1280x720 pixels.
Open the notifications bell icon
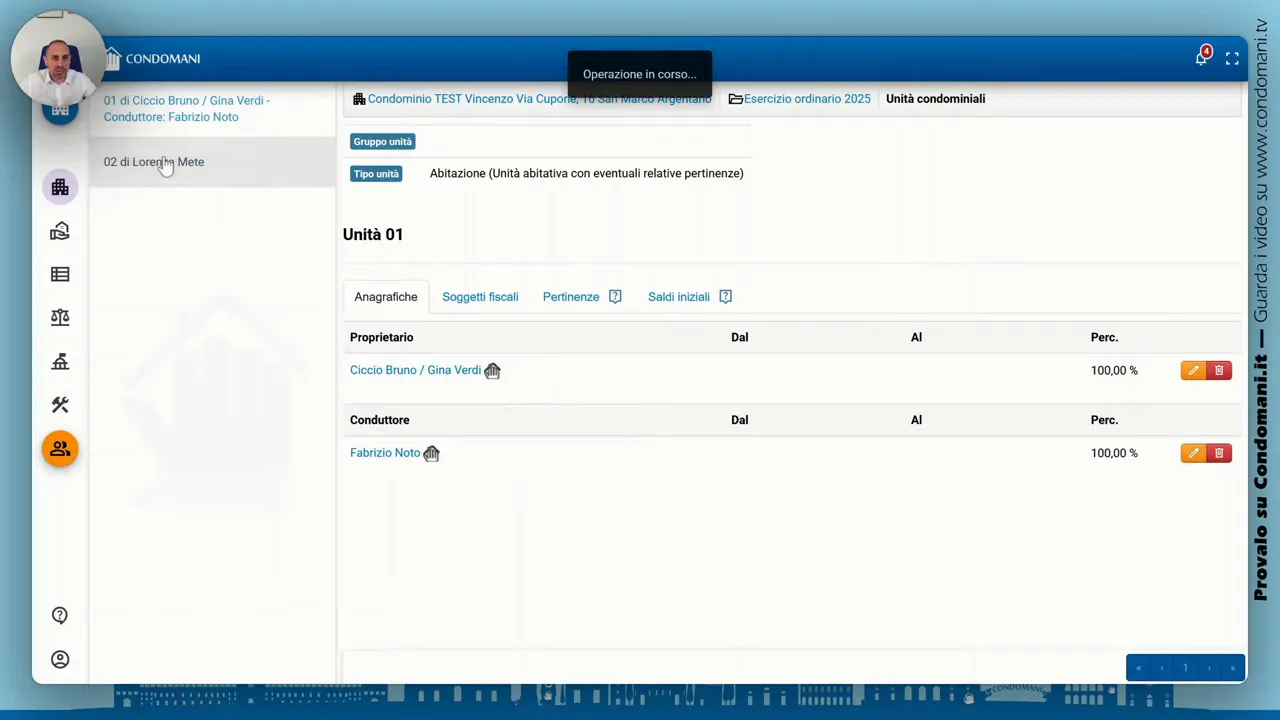tap(1201, 58)
